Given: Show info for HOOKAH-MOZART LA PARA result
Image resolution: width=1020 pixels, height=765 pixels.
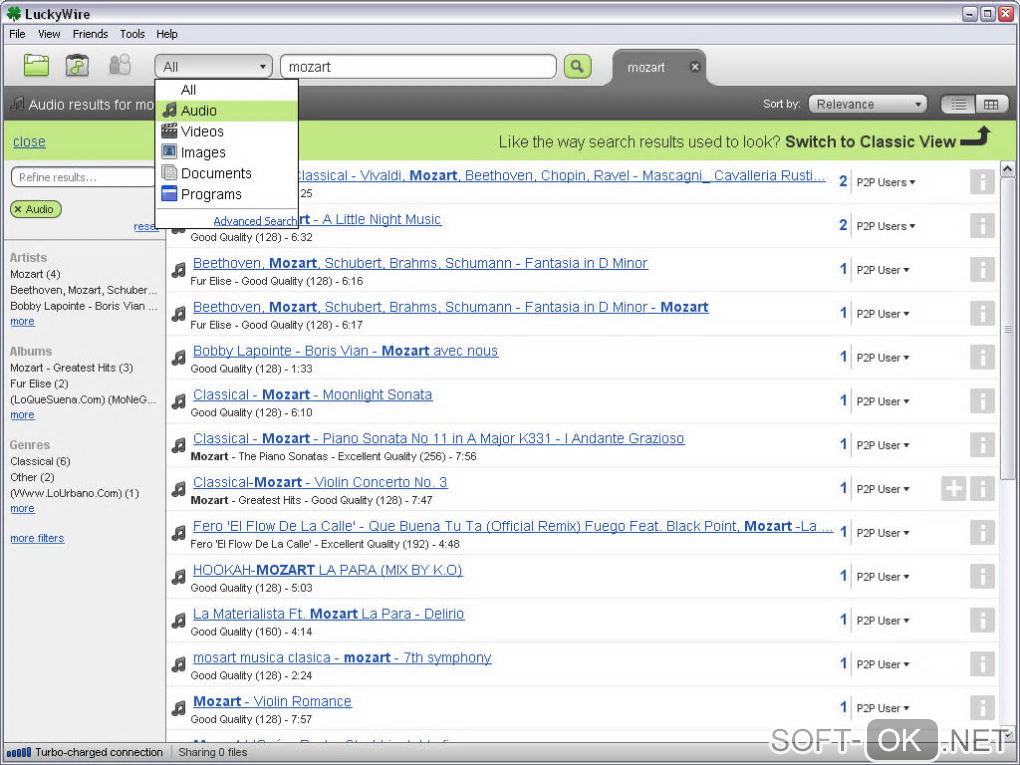Looking at the screenshot, I should pos(982,576).
